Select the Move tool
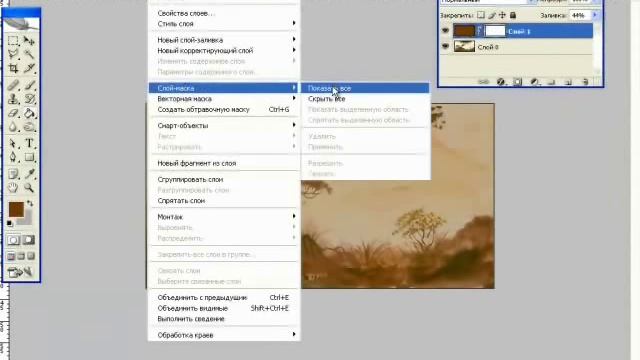 click(29, 40)
